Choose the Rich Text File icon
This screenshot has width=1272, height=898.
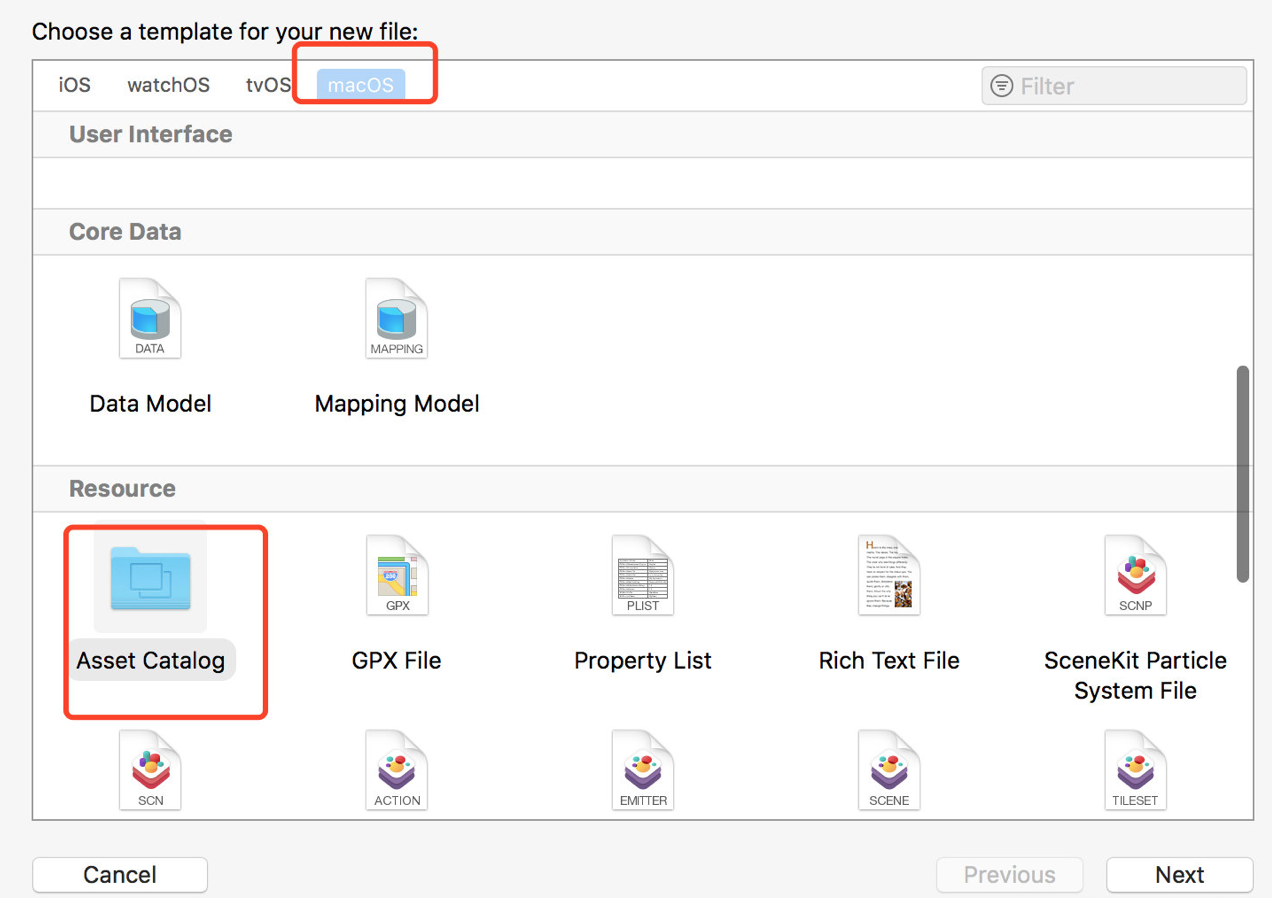(x=889, y=576)
